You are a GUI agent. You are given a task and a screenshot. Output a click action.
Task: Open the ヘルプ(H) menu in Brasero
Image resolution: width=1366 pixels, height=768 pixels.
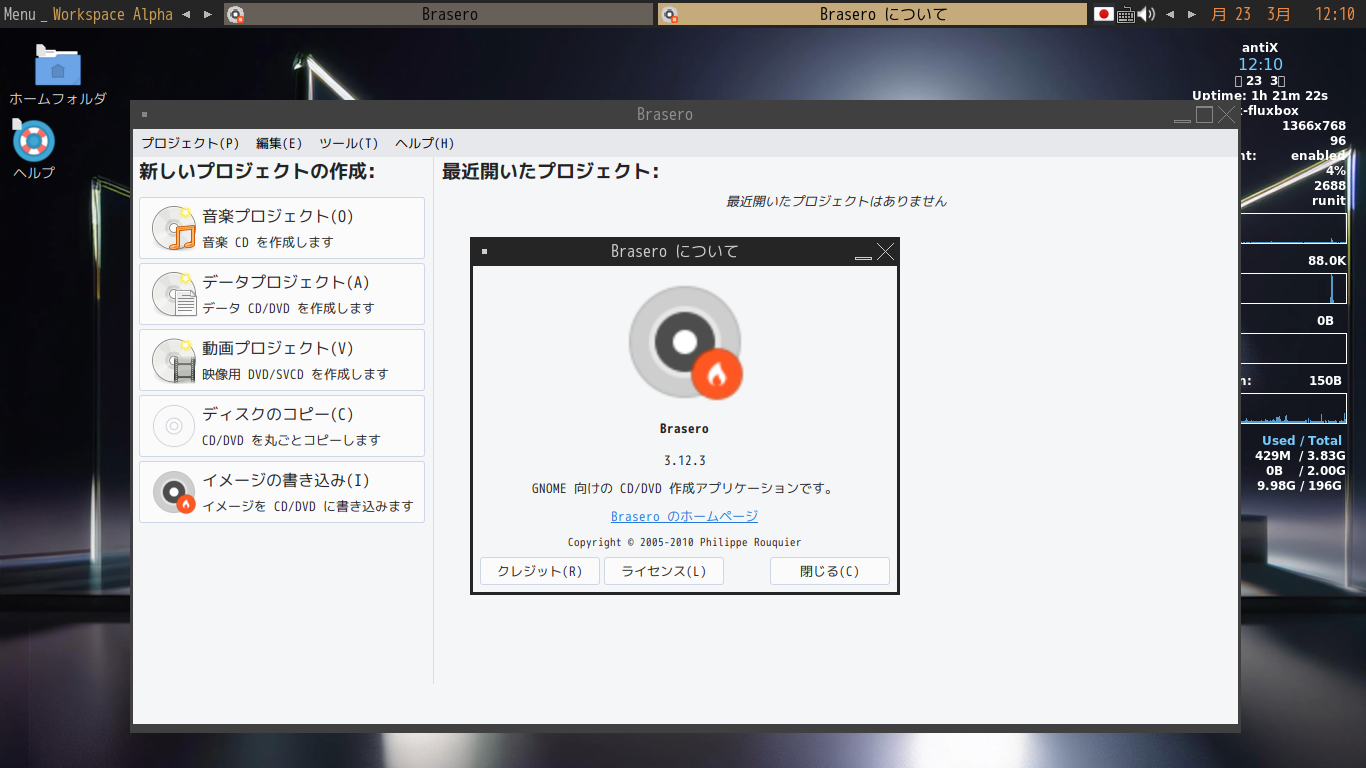(x=425, y=143)
